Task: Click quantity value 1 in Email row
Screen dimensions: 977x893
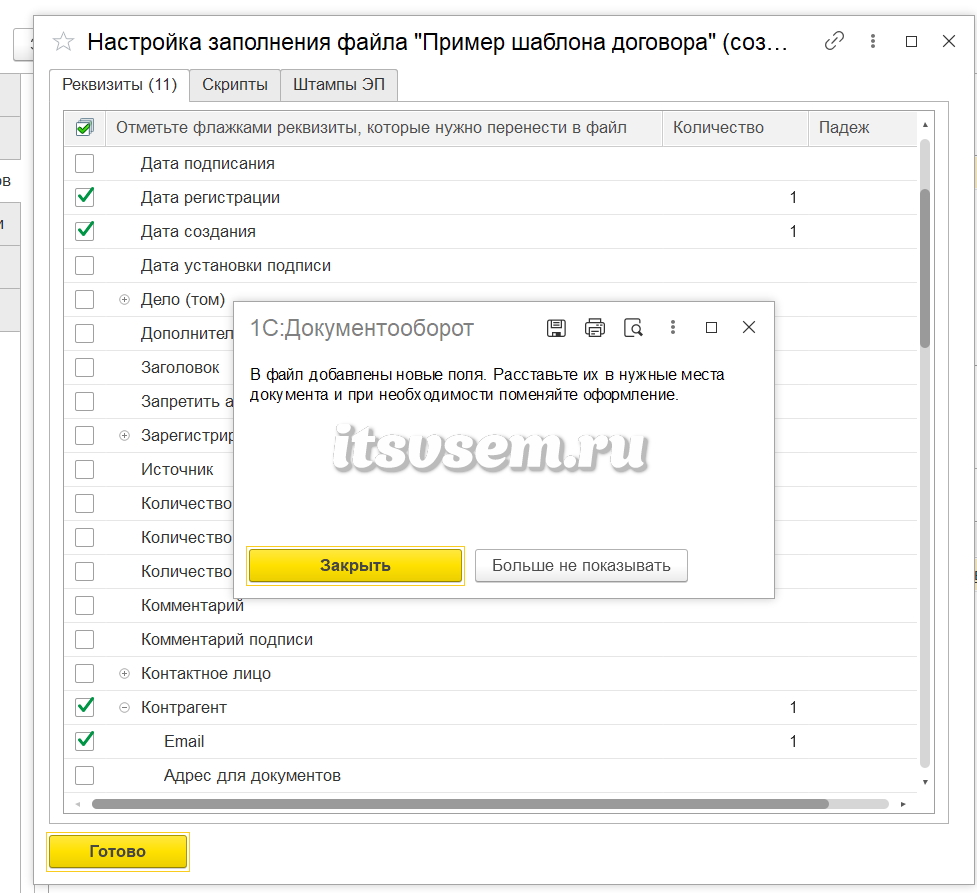Action: 793,742
